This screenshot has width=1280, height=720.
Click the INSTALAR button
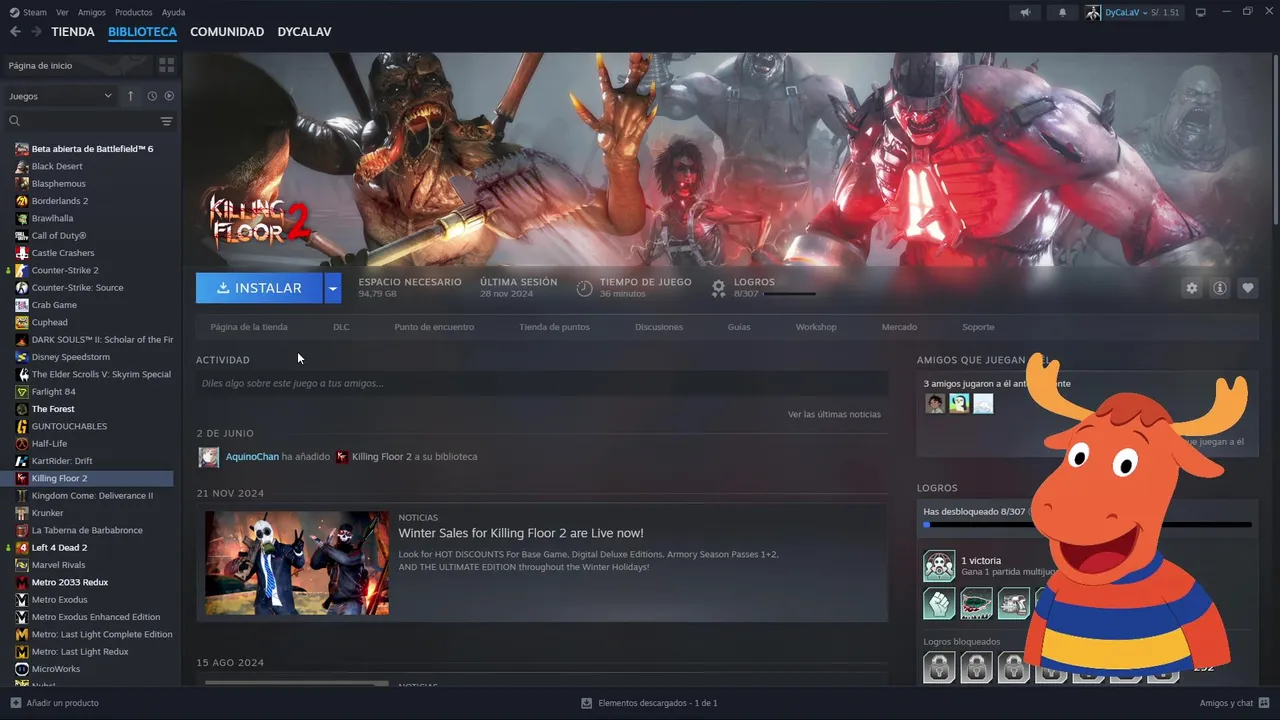point(259,288)
